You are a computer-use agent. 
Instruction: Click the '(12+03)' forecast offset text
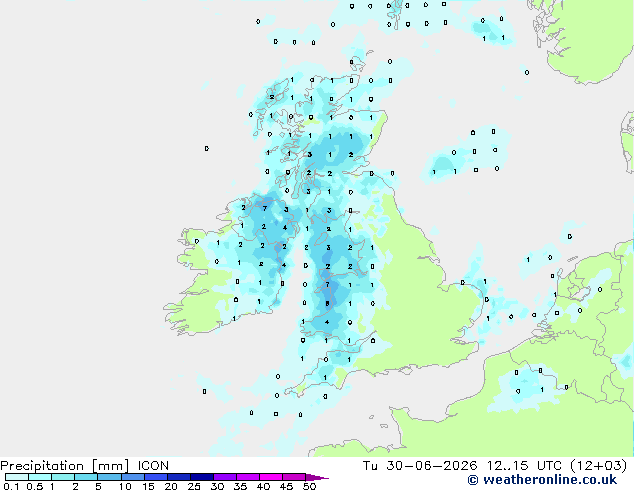(599, 466)
